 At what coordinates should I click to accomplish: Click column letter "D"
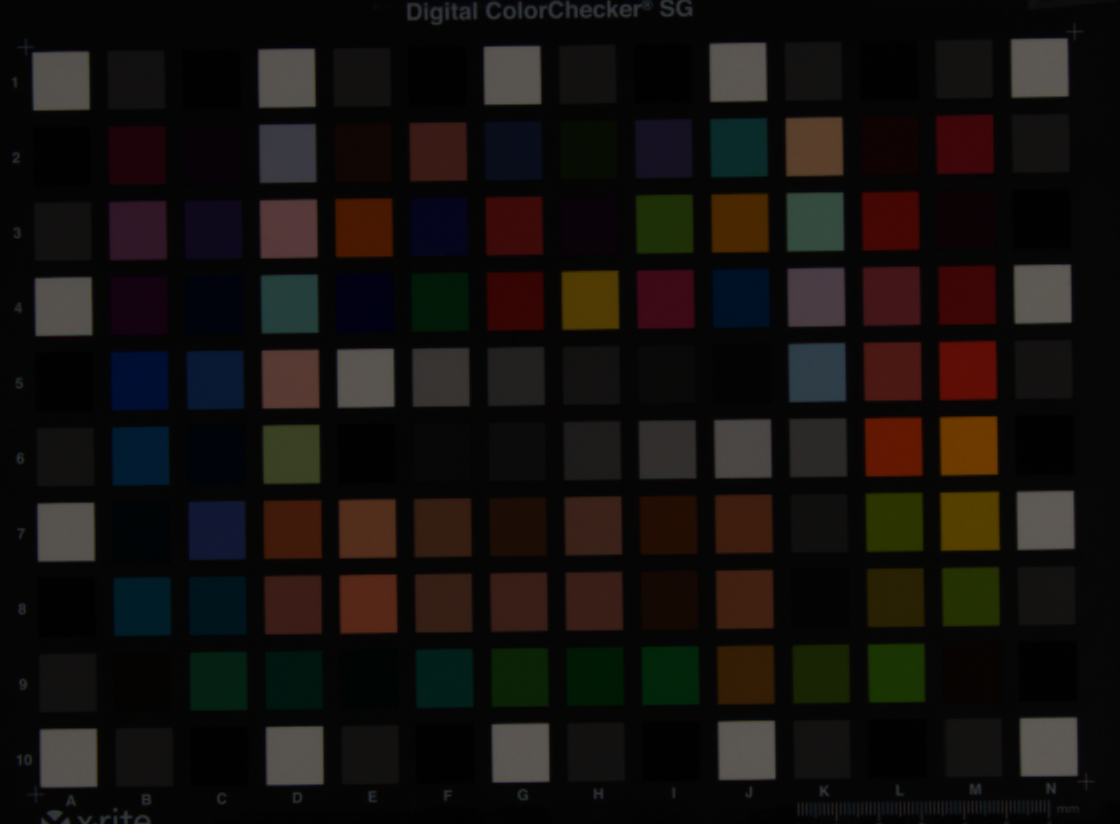coord(297,798)
